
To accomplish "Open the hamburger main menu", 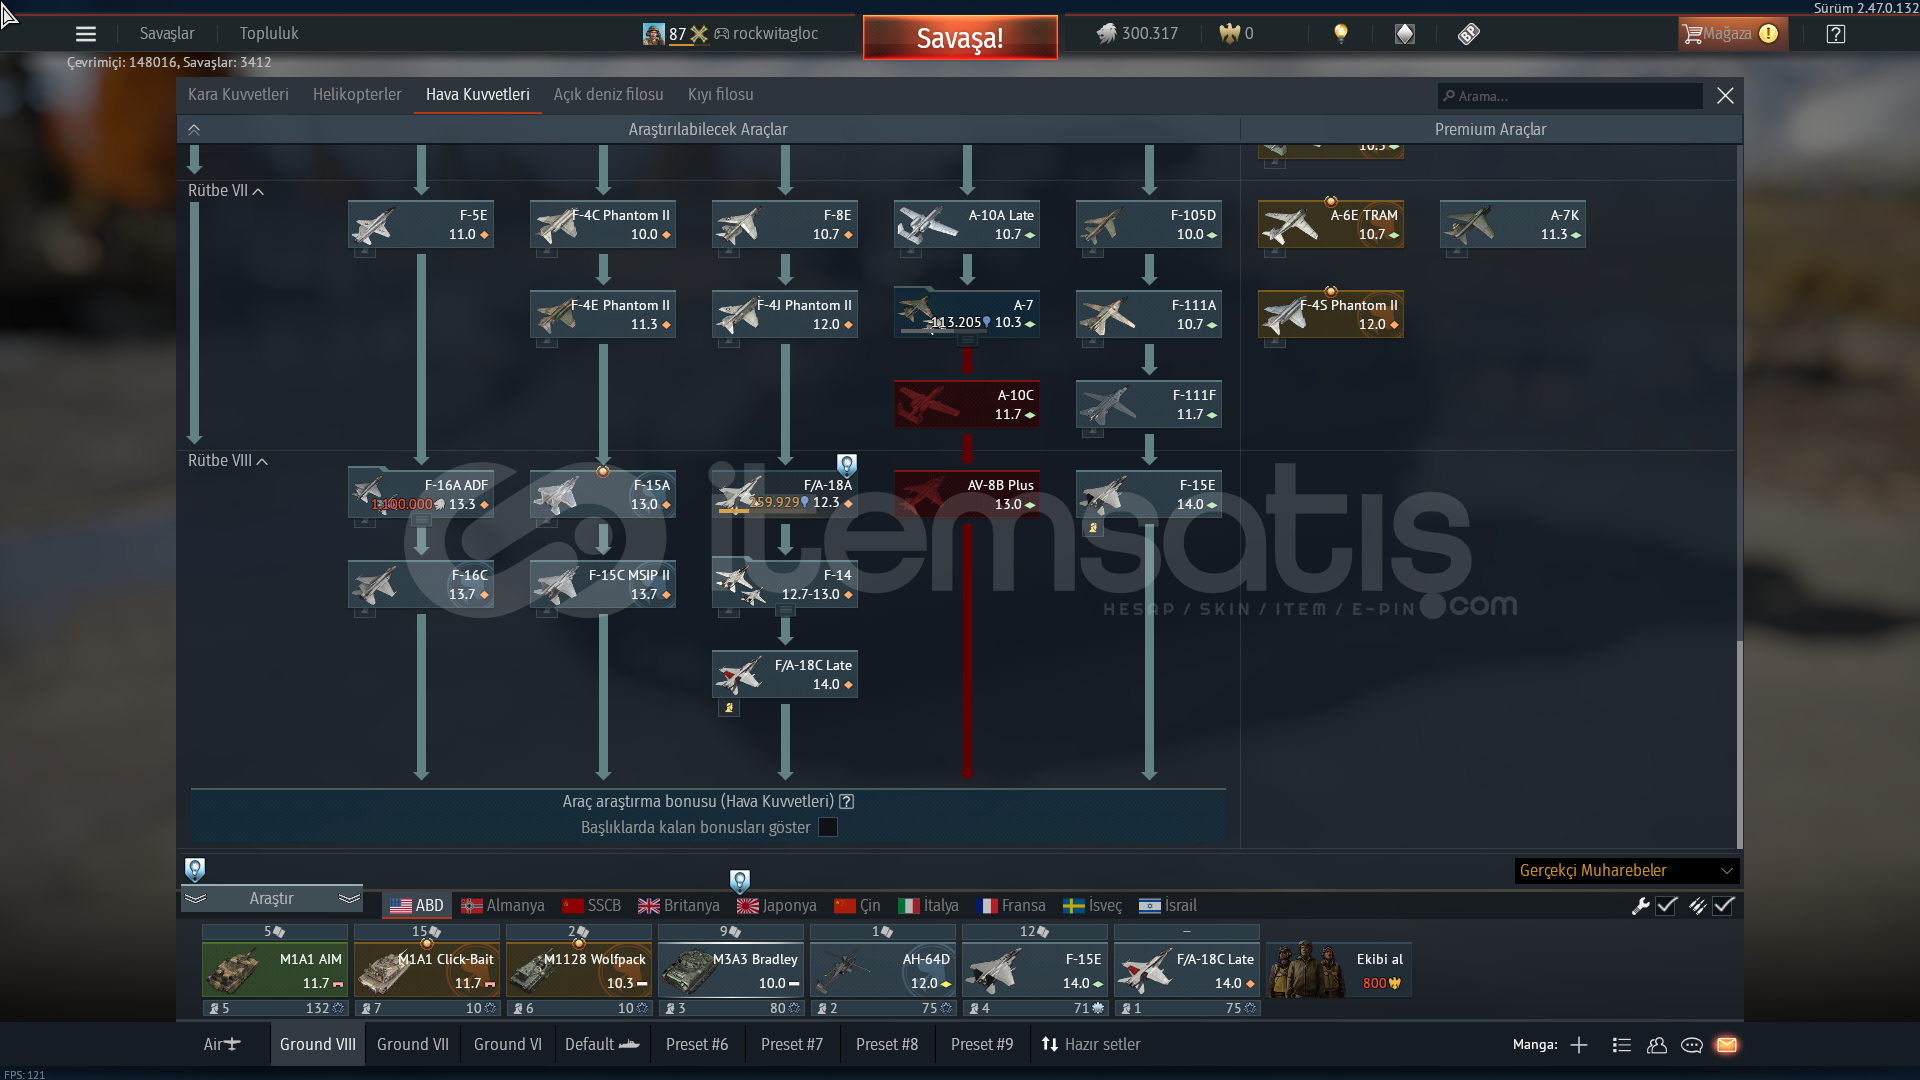I will [86, 34].
